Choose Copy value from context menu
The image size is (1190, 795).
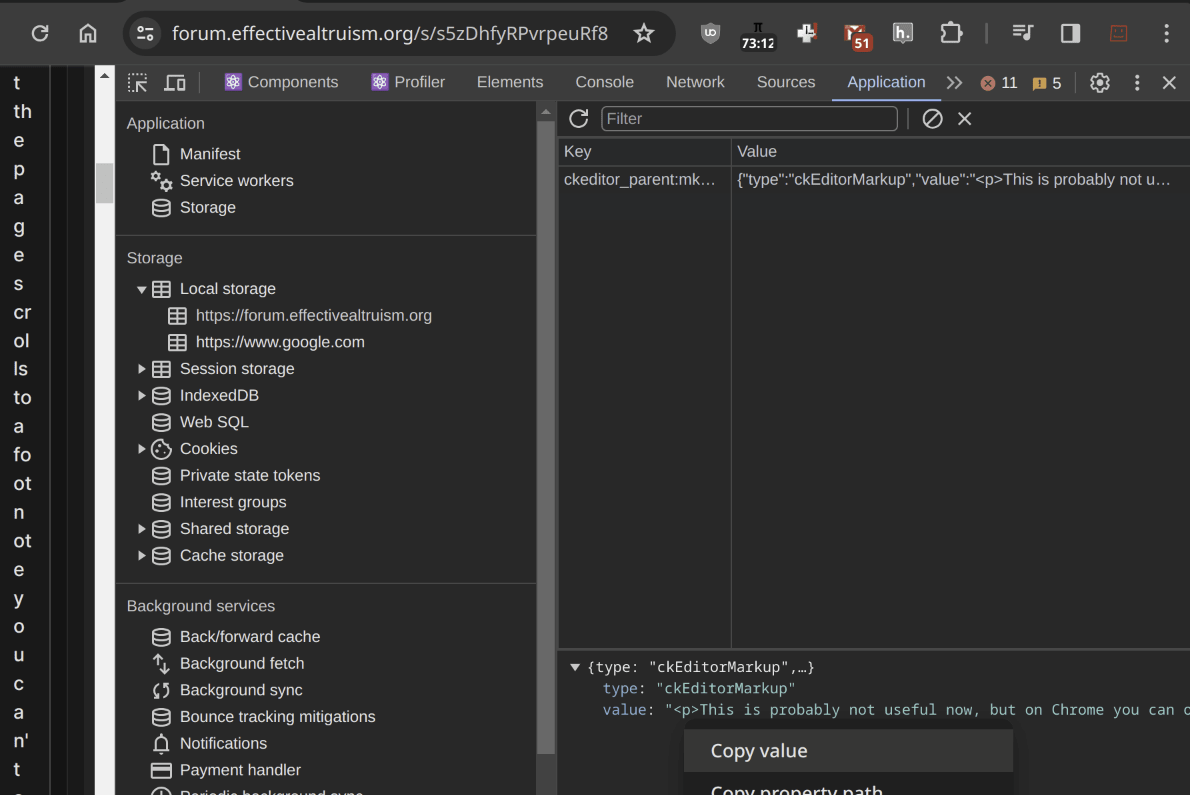[759, 751]
